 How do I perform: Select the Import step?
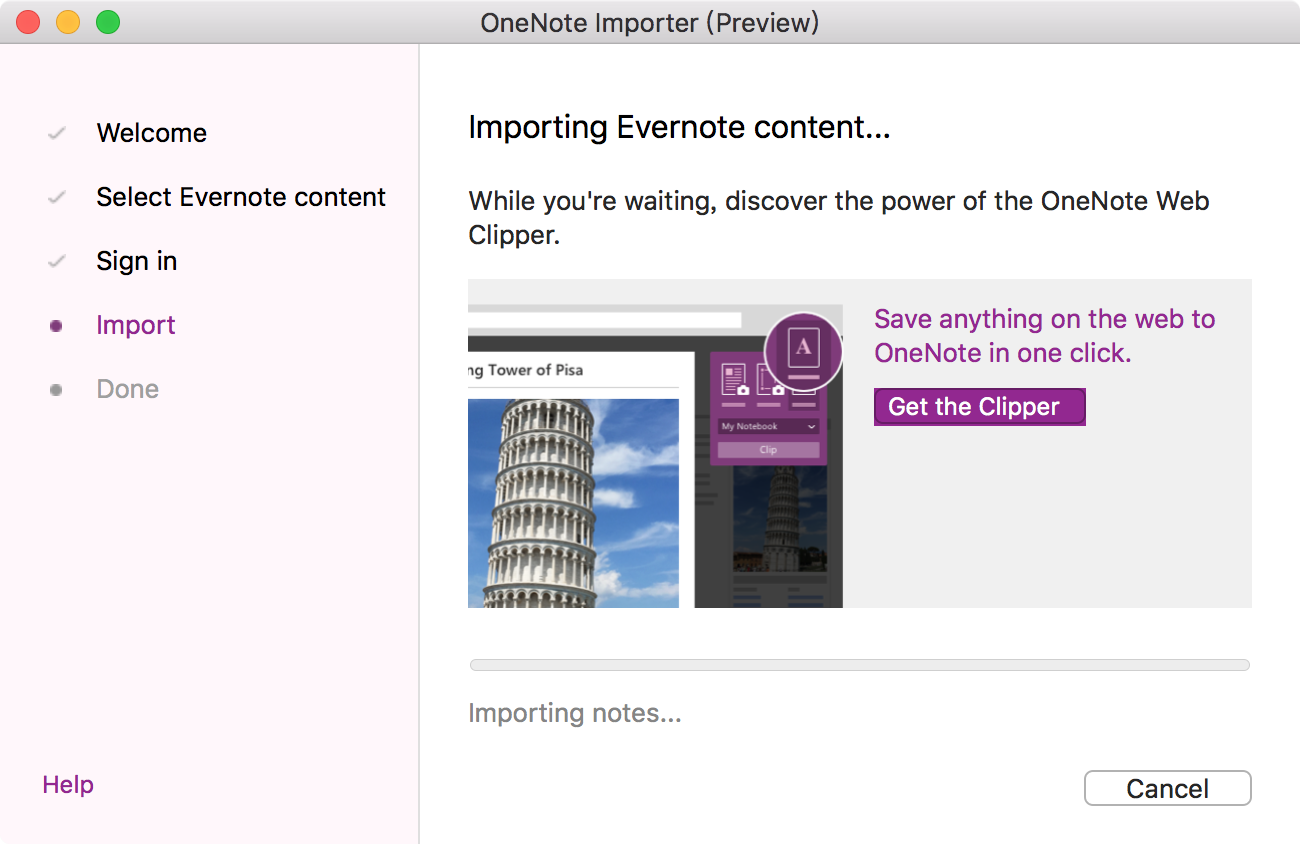[135, 325]
